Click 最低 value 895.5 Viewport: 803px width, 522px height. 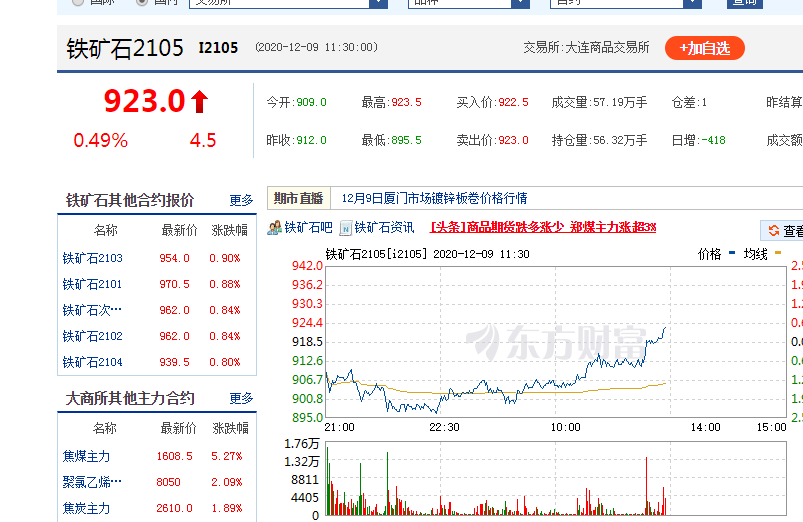coord(407,140)
